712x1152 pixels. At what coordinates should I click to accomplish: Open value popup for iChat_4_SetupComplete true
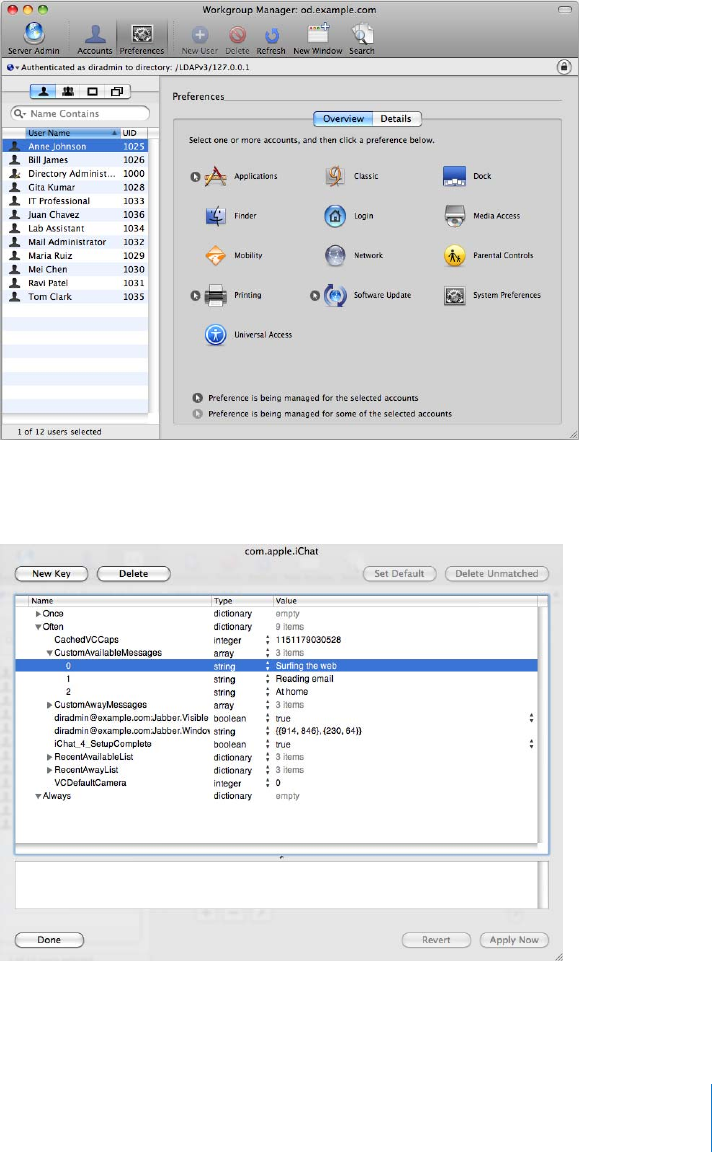[x=531, y=744]
